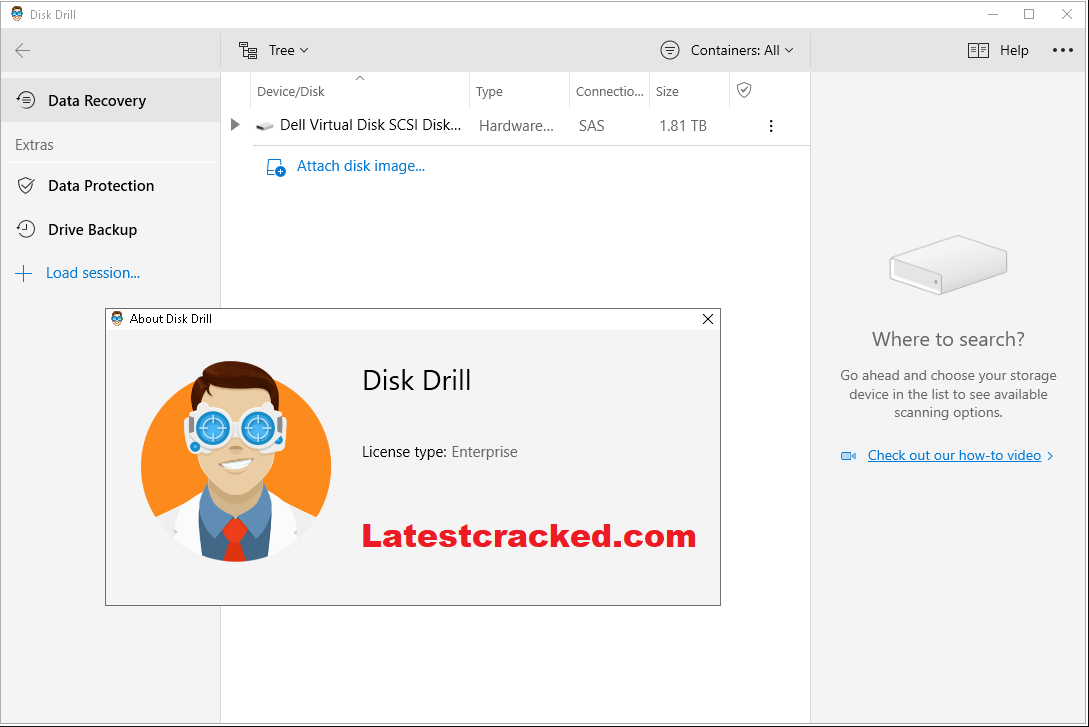
Task: Go back using the back arrow
Action: pos(23,50)
